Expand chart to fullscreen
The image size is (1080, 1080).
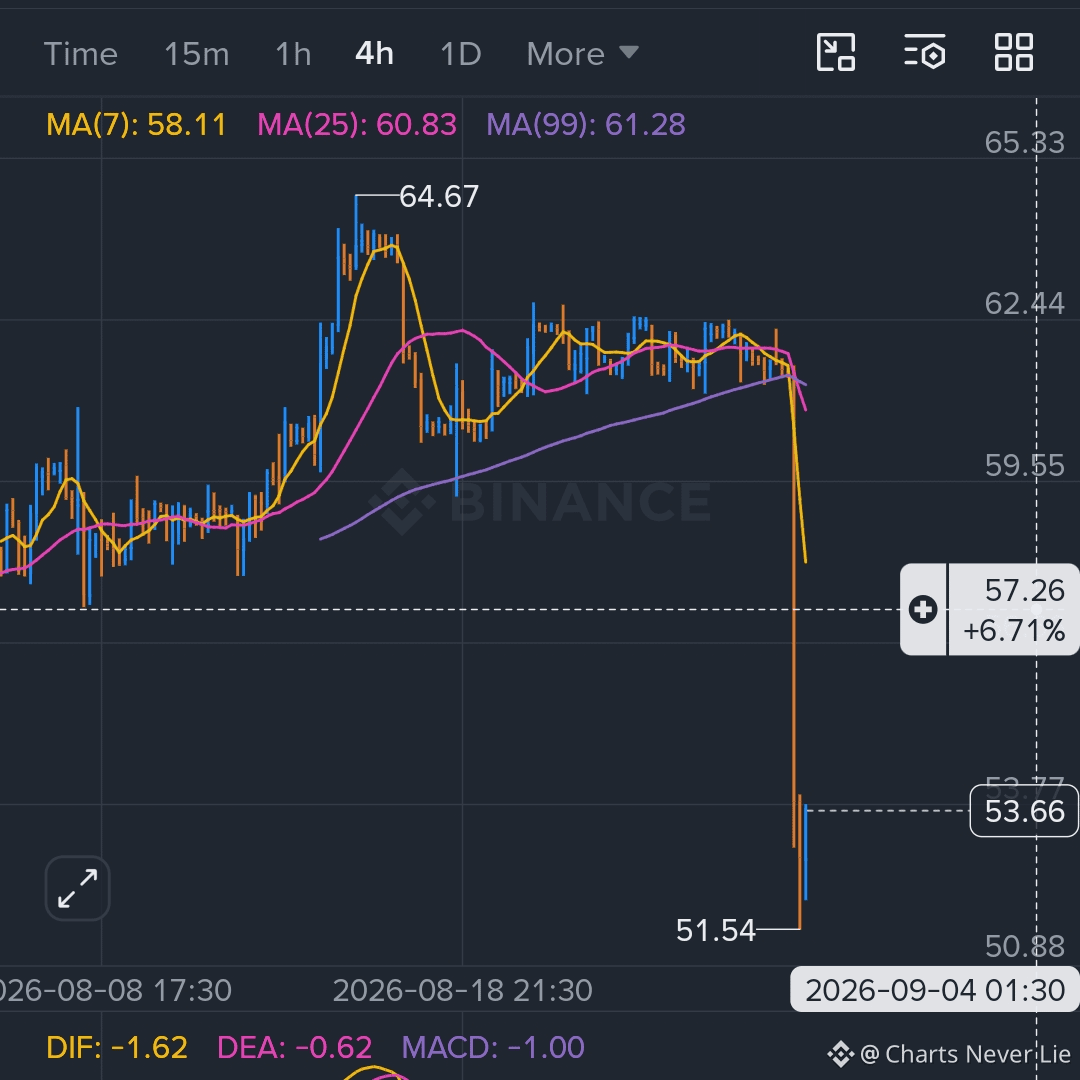click(x=77, y=889)
